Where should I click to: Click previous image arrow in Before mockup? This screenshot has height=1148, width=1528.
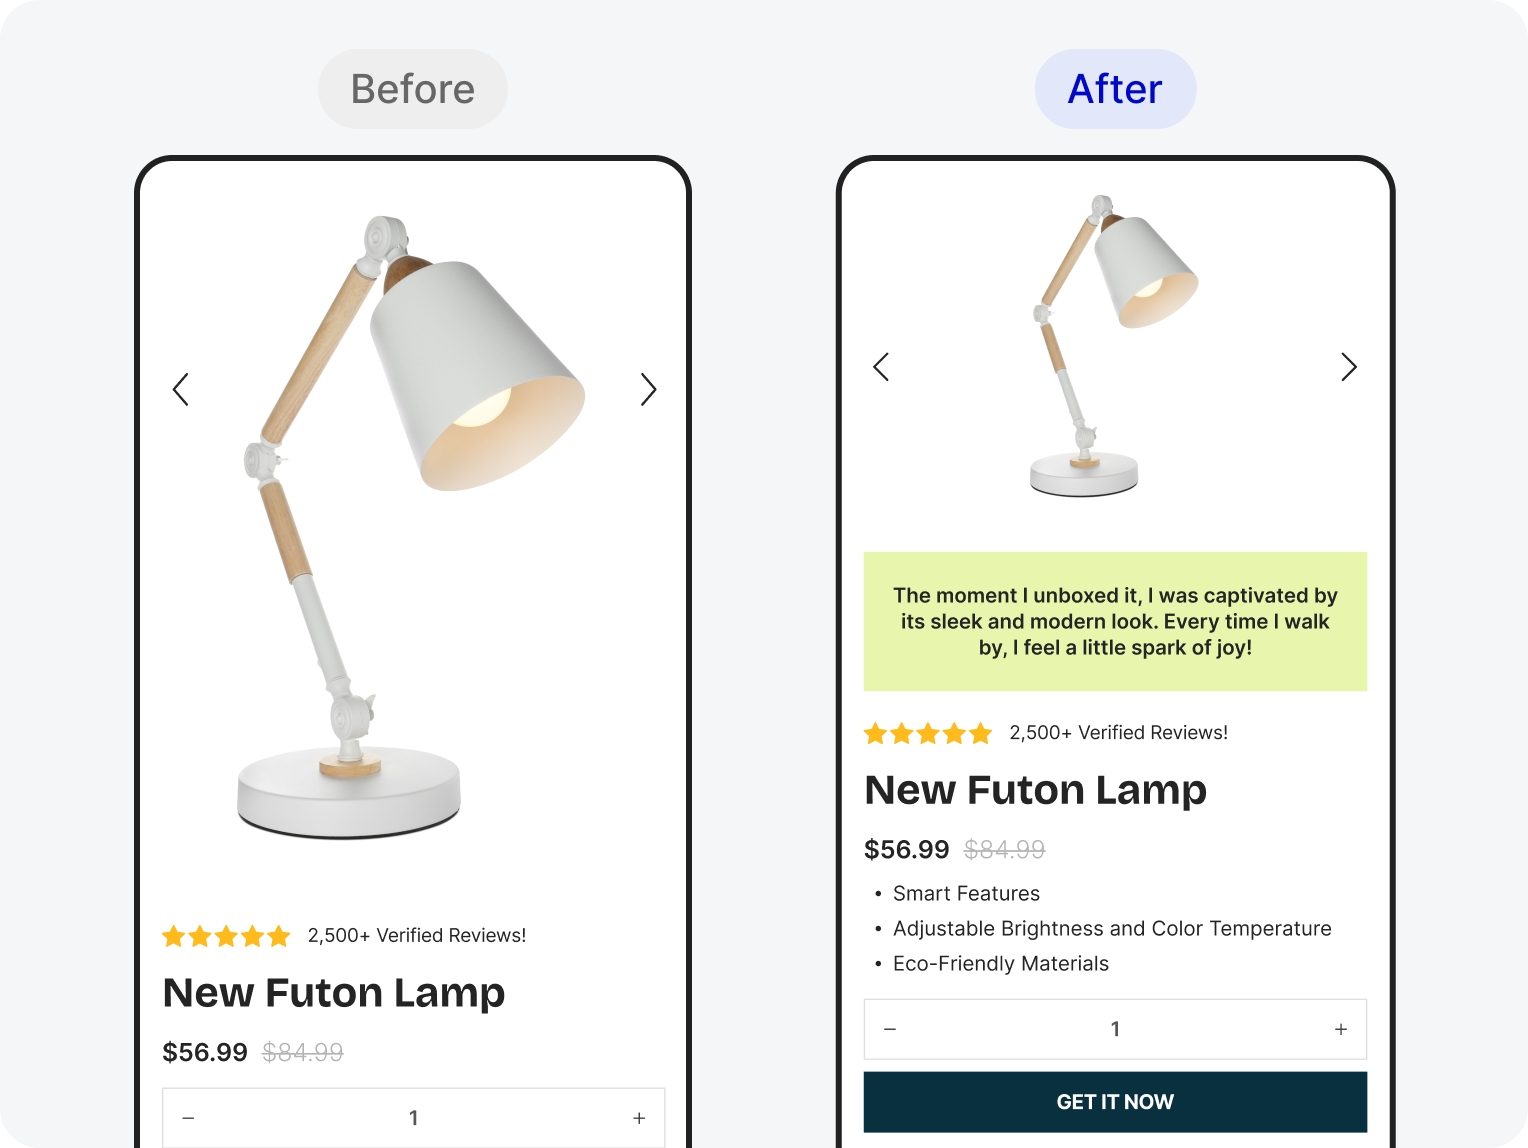[x=181, y=389]
